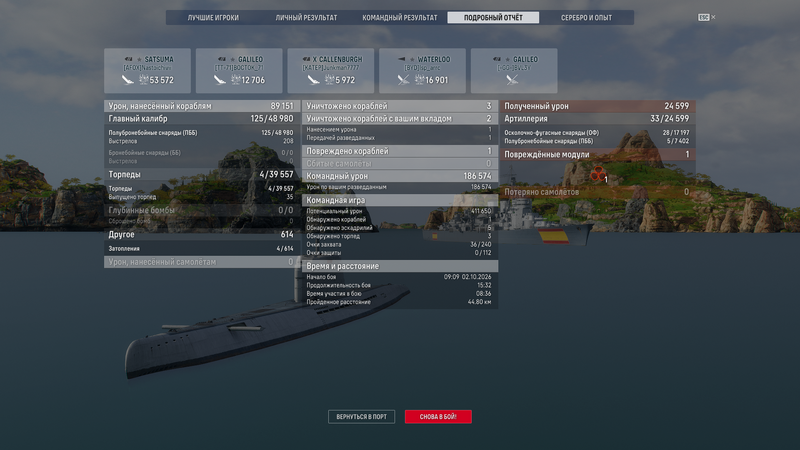Viewport: 800px width, 450px height.
Task: Click the Выпущено торпед row
Action: click(x=202, y=197)
